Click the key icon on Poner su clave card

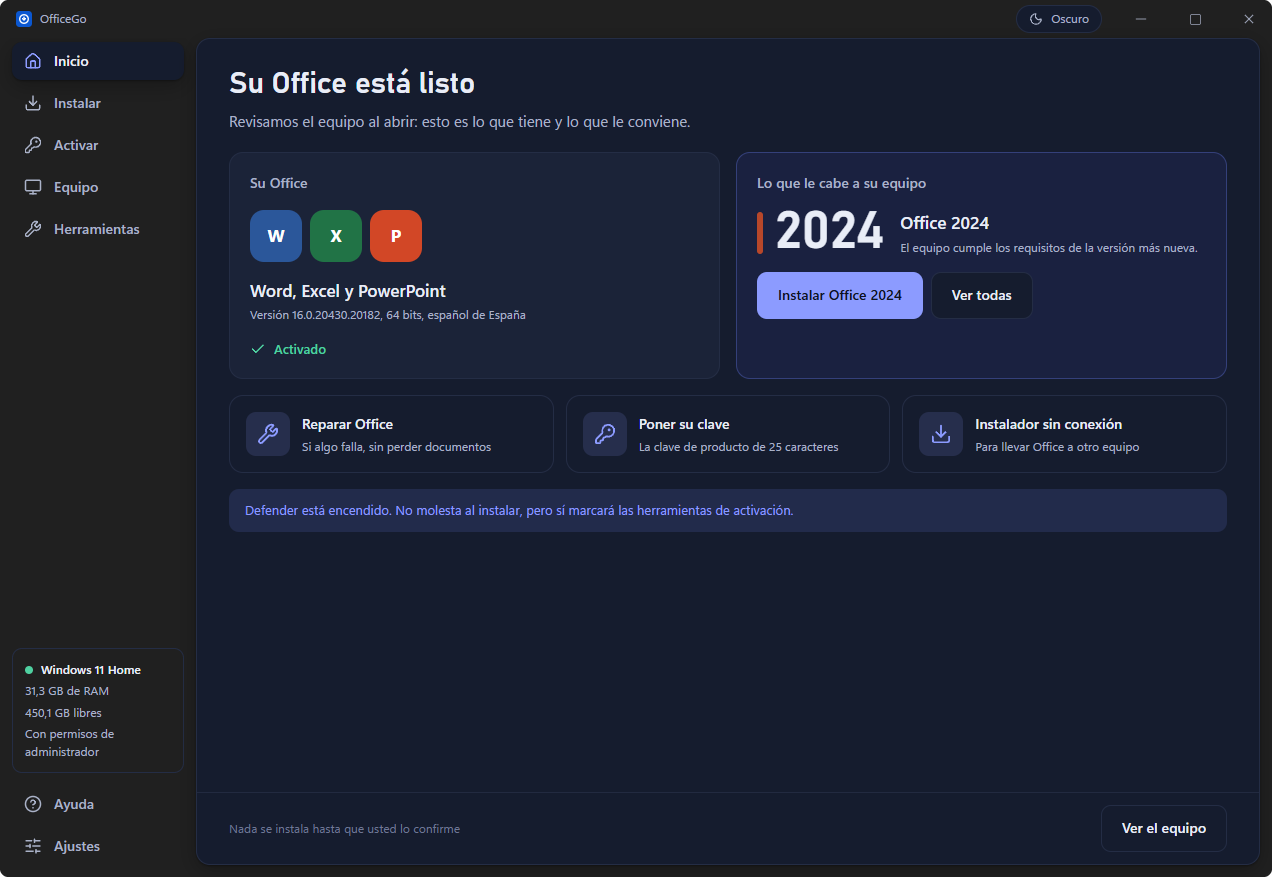(x=605, y=434)
